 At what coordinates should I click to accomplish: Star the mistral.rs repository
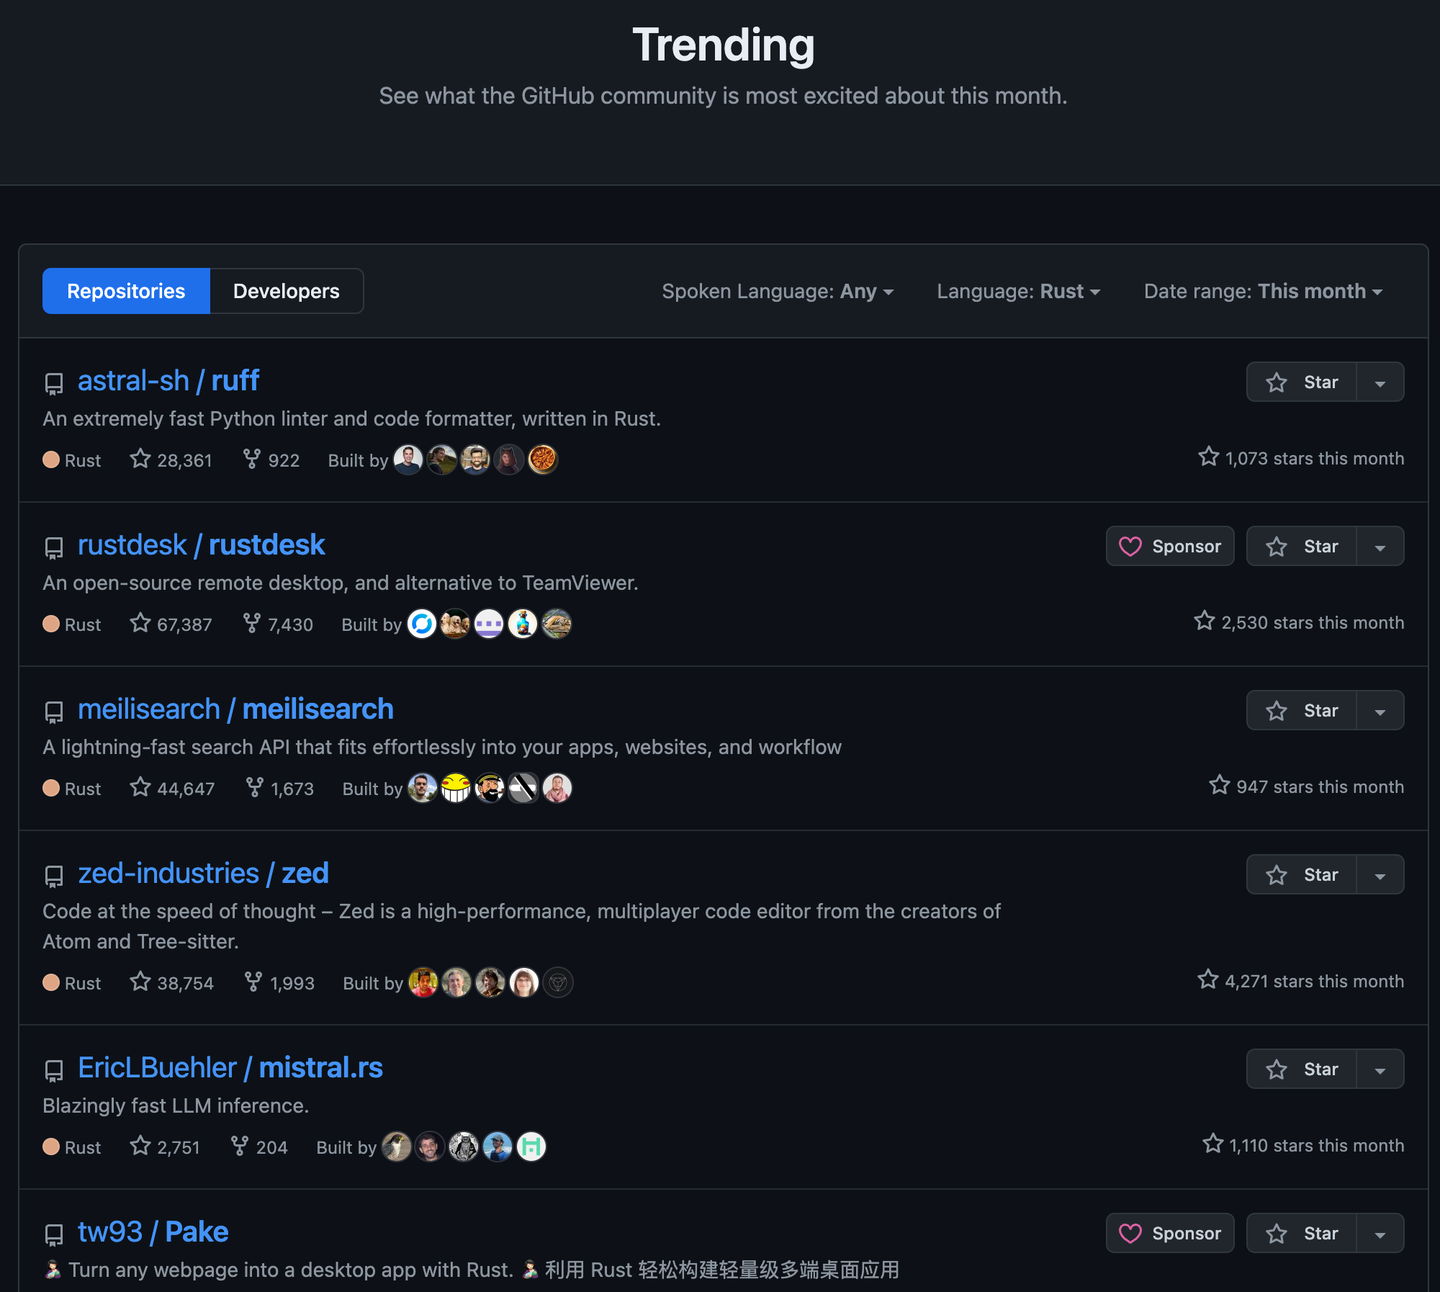1301,1069
